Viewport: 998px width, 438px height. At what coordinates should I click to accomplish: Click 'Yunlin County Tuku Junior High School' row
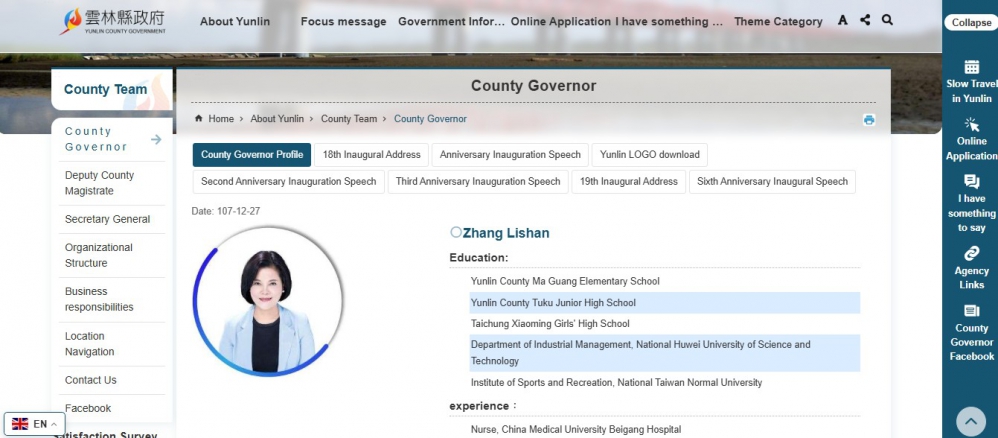coord(664,302)
